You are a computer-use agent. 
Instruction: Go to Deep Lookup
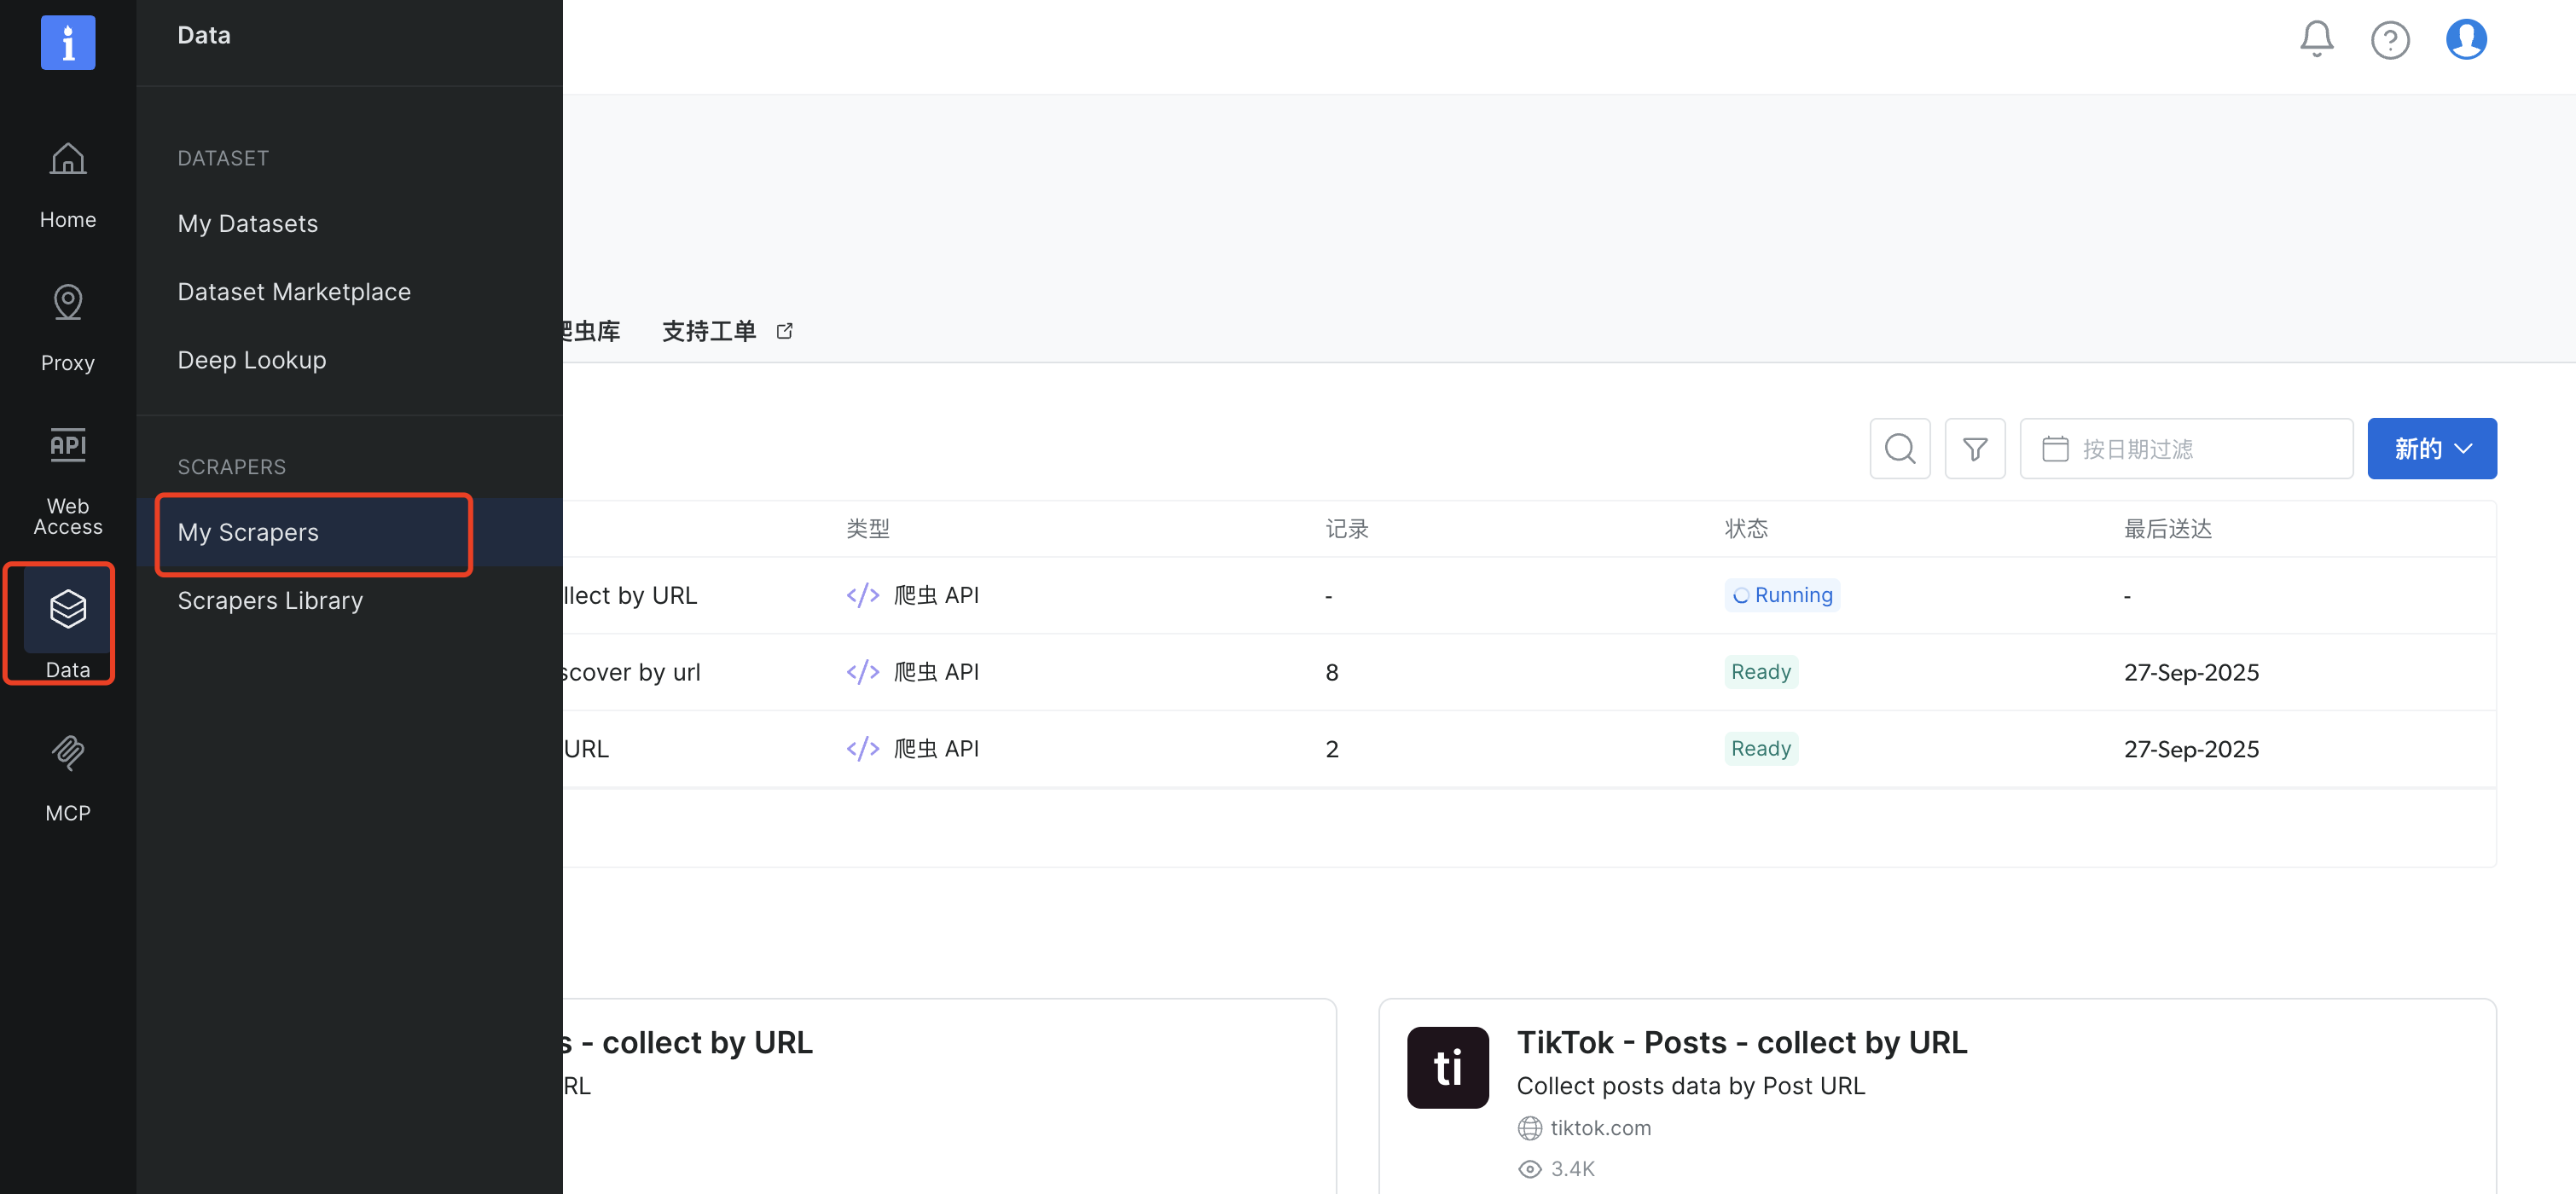tap(252, 360)
